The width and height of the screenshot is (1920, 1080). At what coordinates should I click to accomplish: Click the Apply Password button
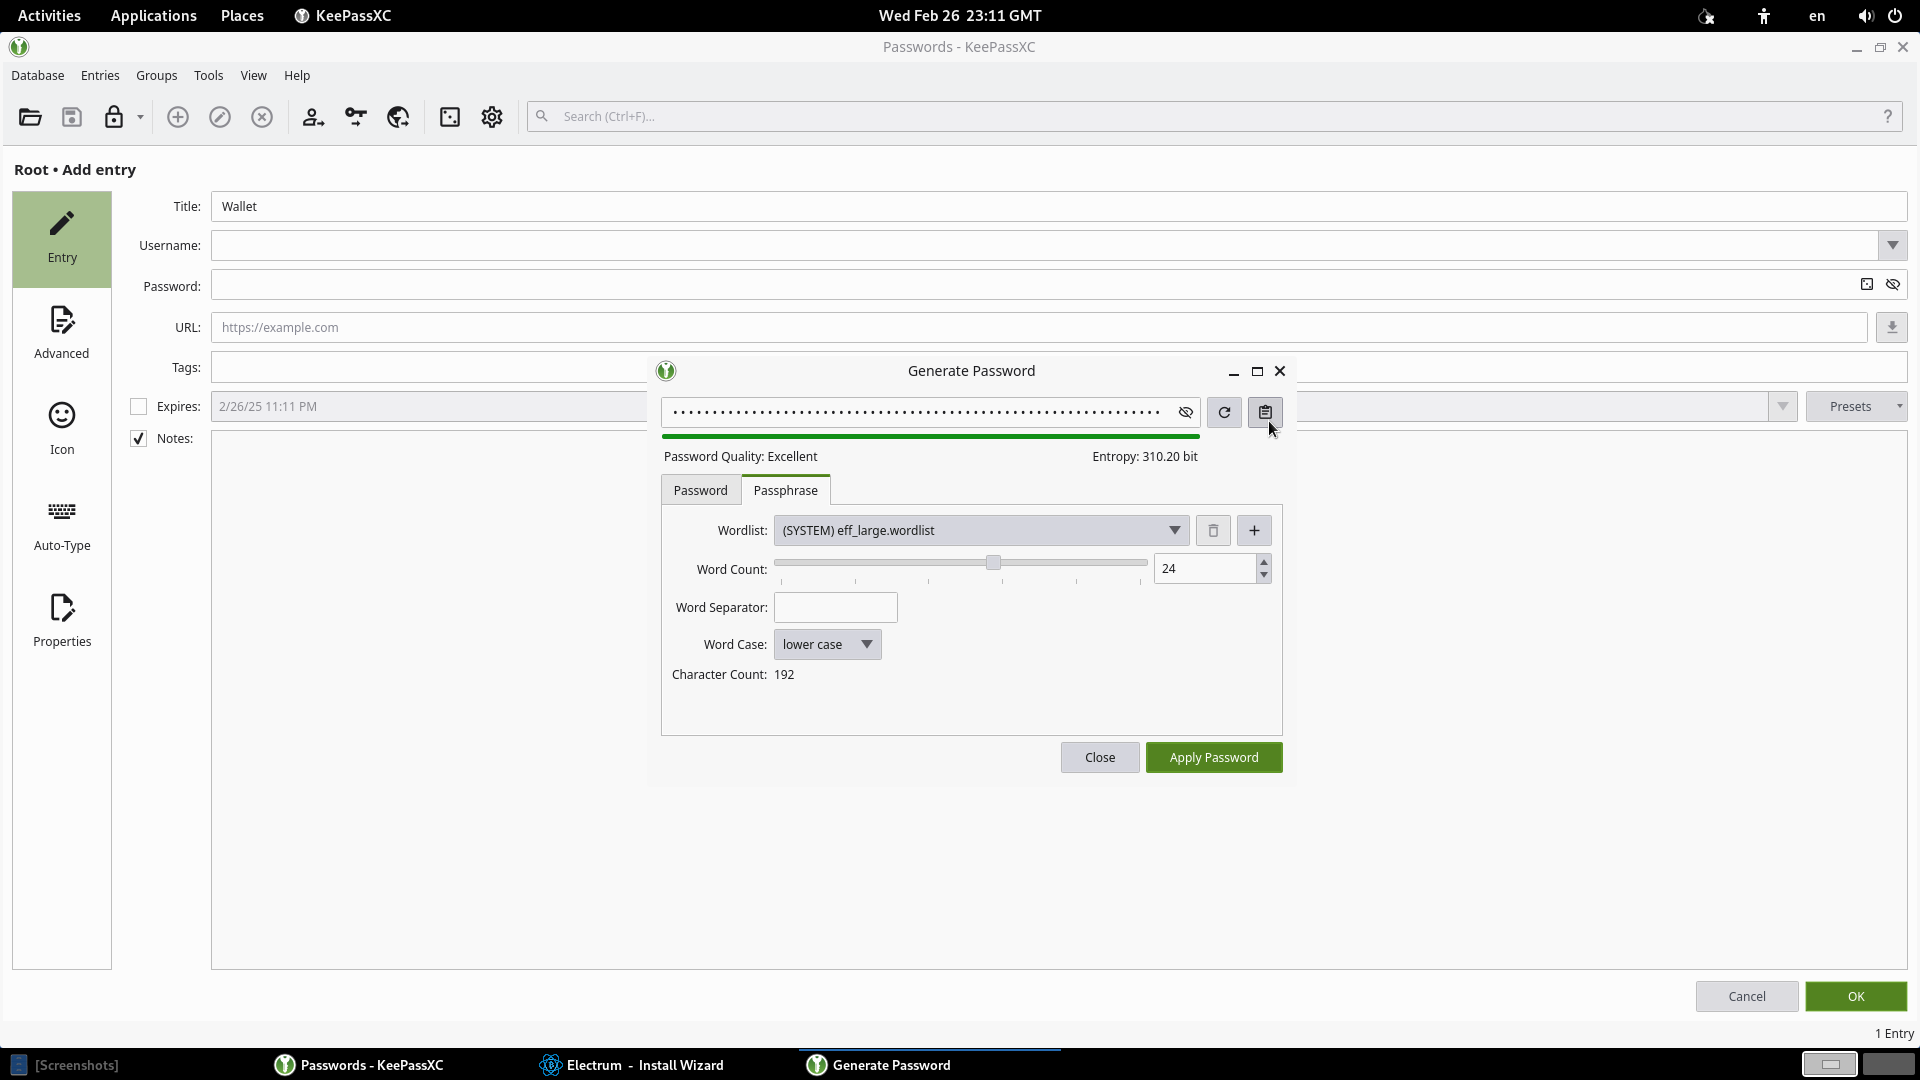1213,757
